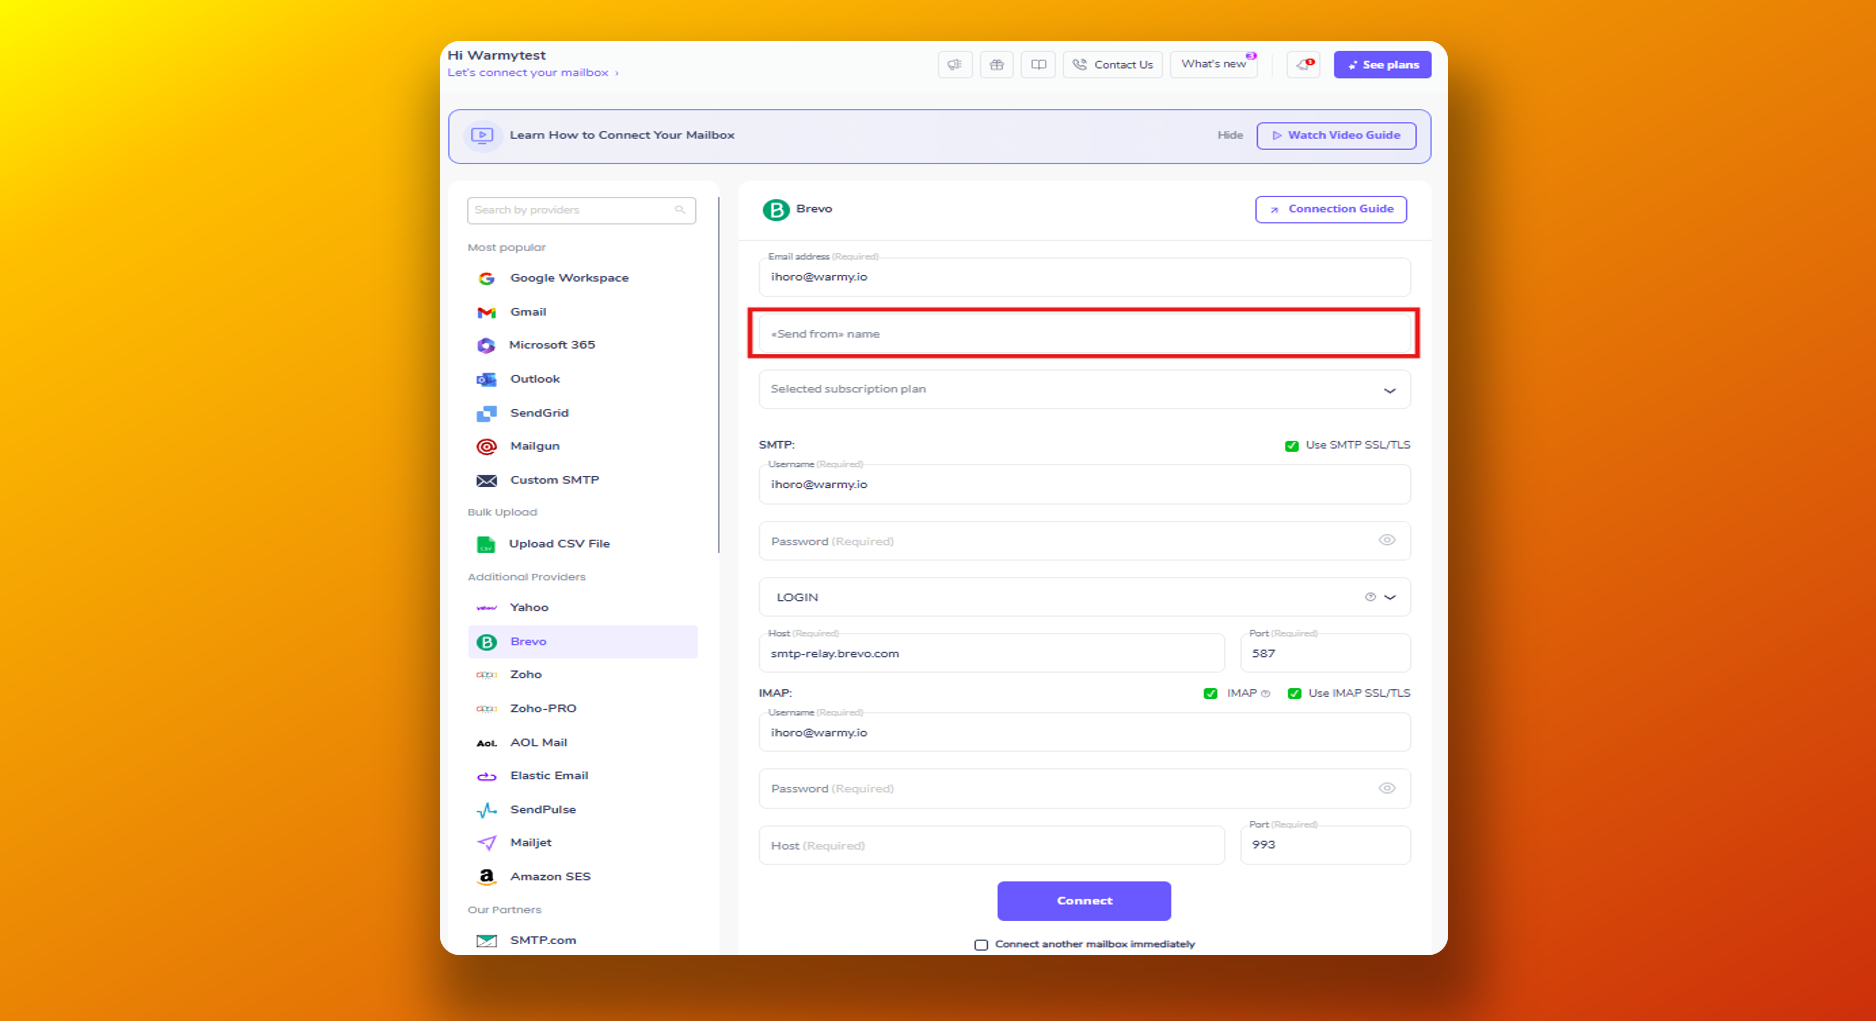Click the green CSV file icon

point(486,544)
